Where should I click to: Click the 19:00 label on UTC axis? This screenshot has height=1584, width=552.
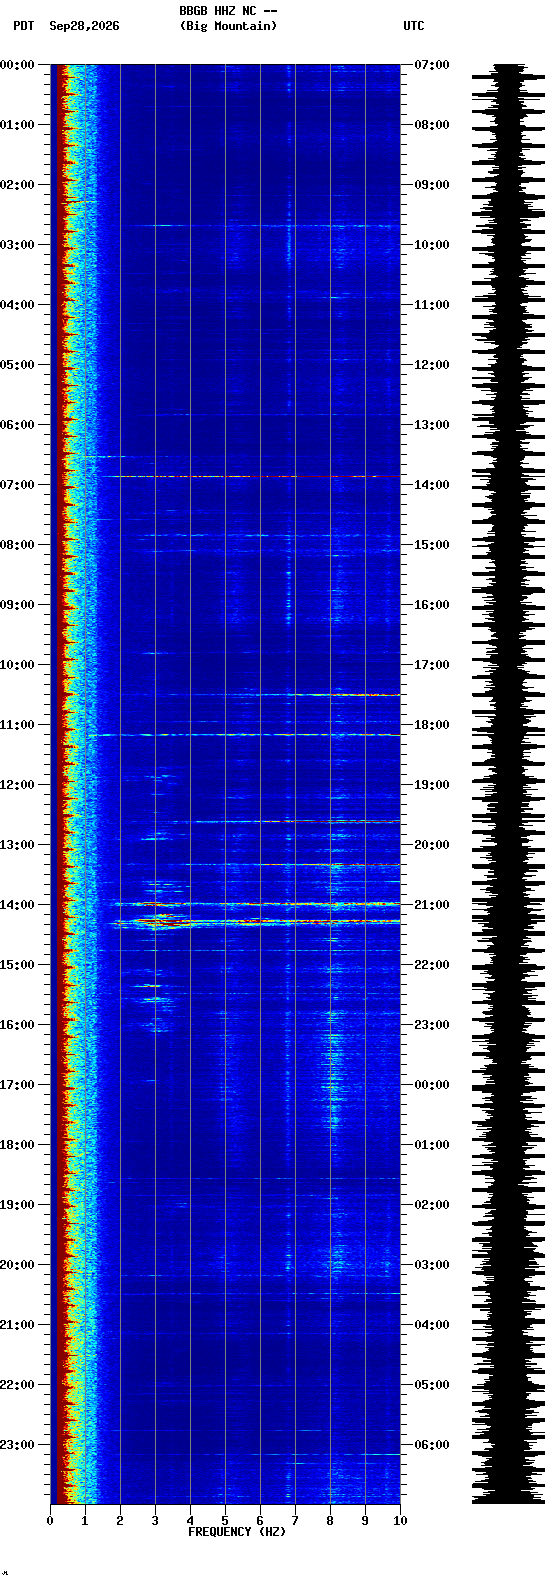pos(432,785)
